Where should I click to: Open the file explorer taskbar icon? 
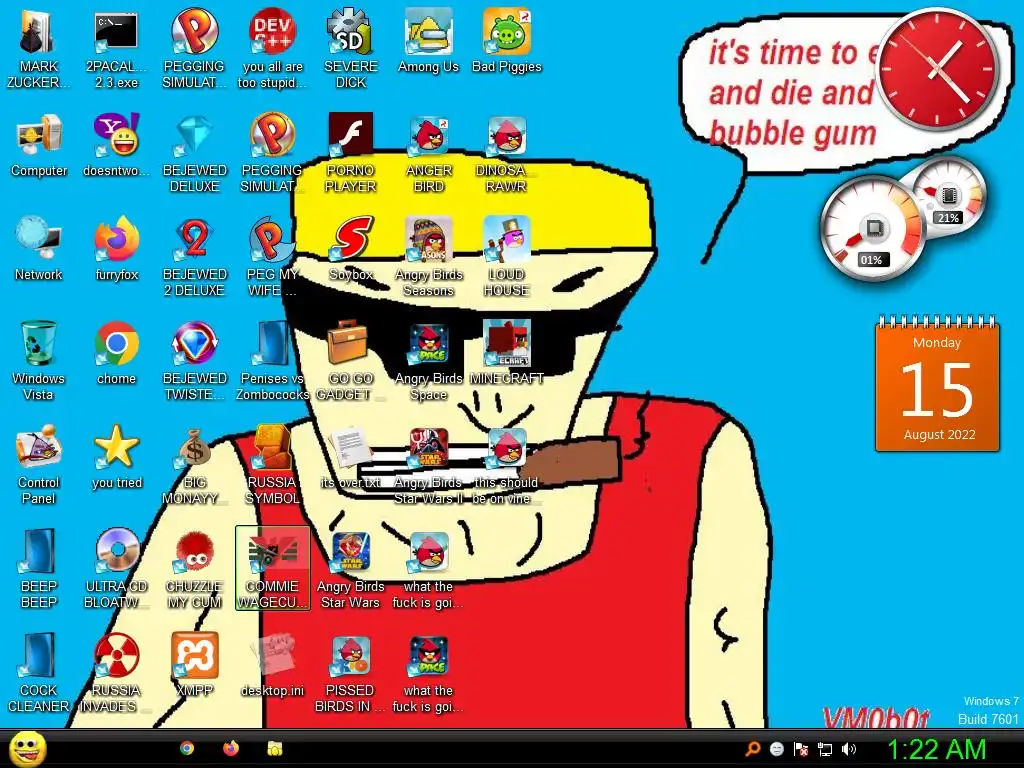pos(274,748)
